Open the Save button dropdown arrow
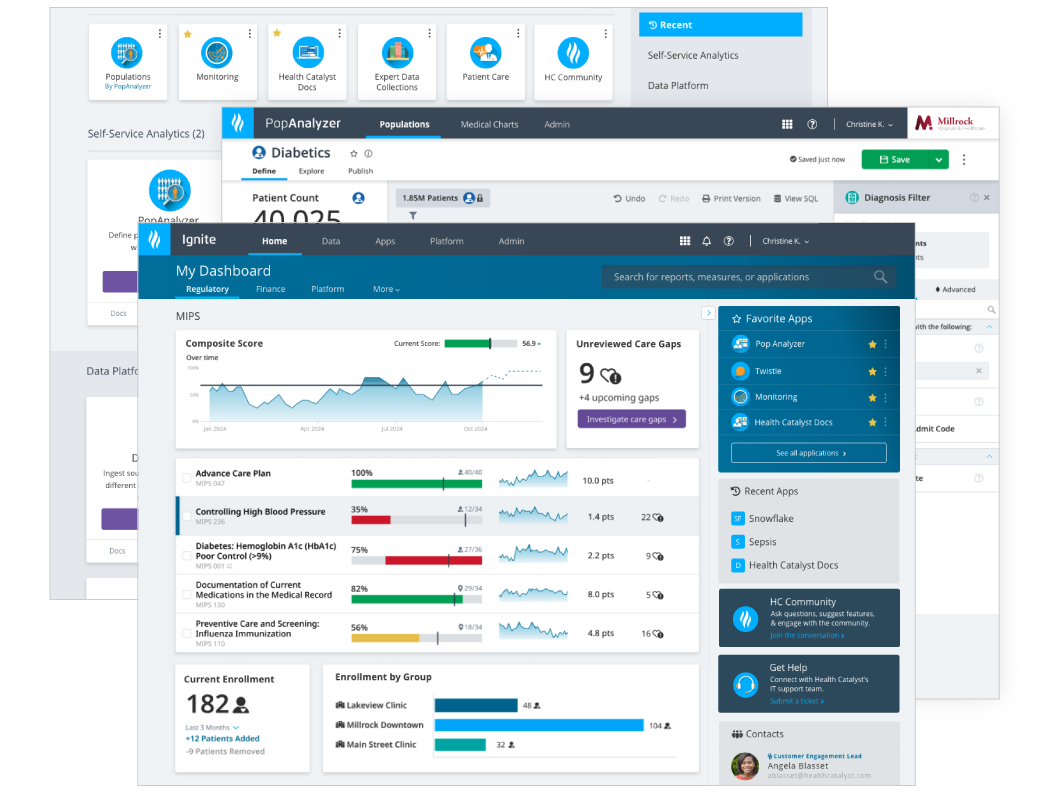The image size is (1050, 795). click(939, 159)
